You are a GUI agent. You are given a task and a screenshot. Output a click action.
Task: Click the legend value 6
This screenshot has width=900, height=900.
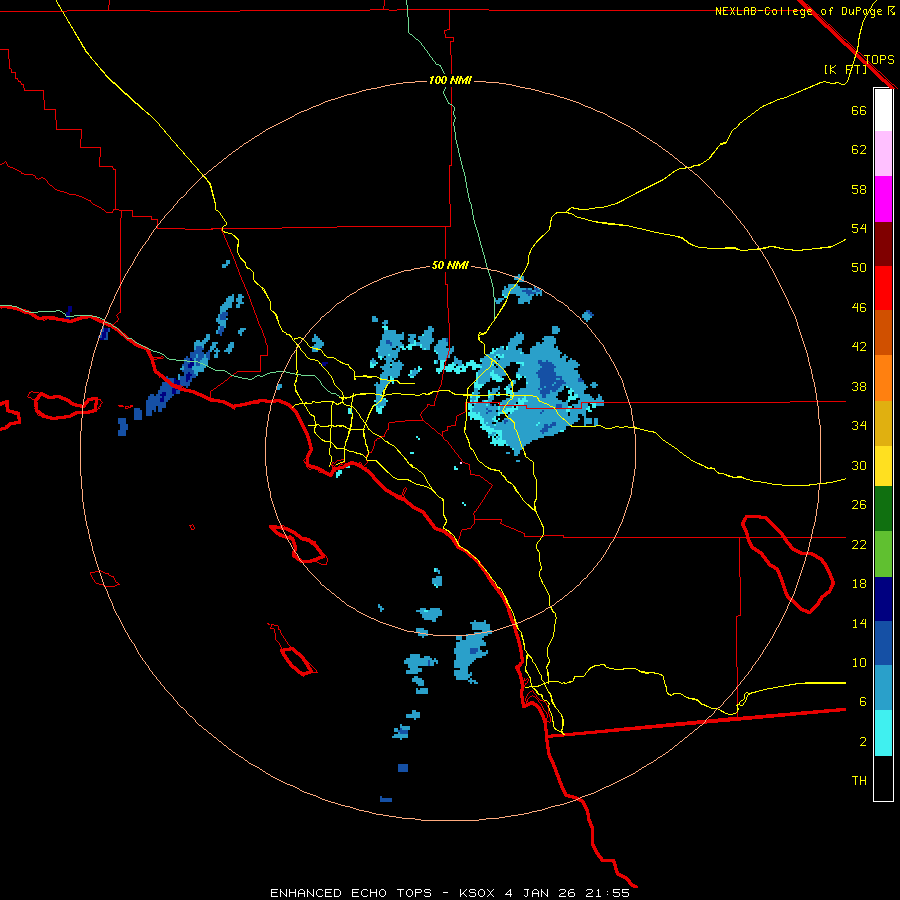(862, 702)
